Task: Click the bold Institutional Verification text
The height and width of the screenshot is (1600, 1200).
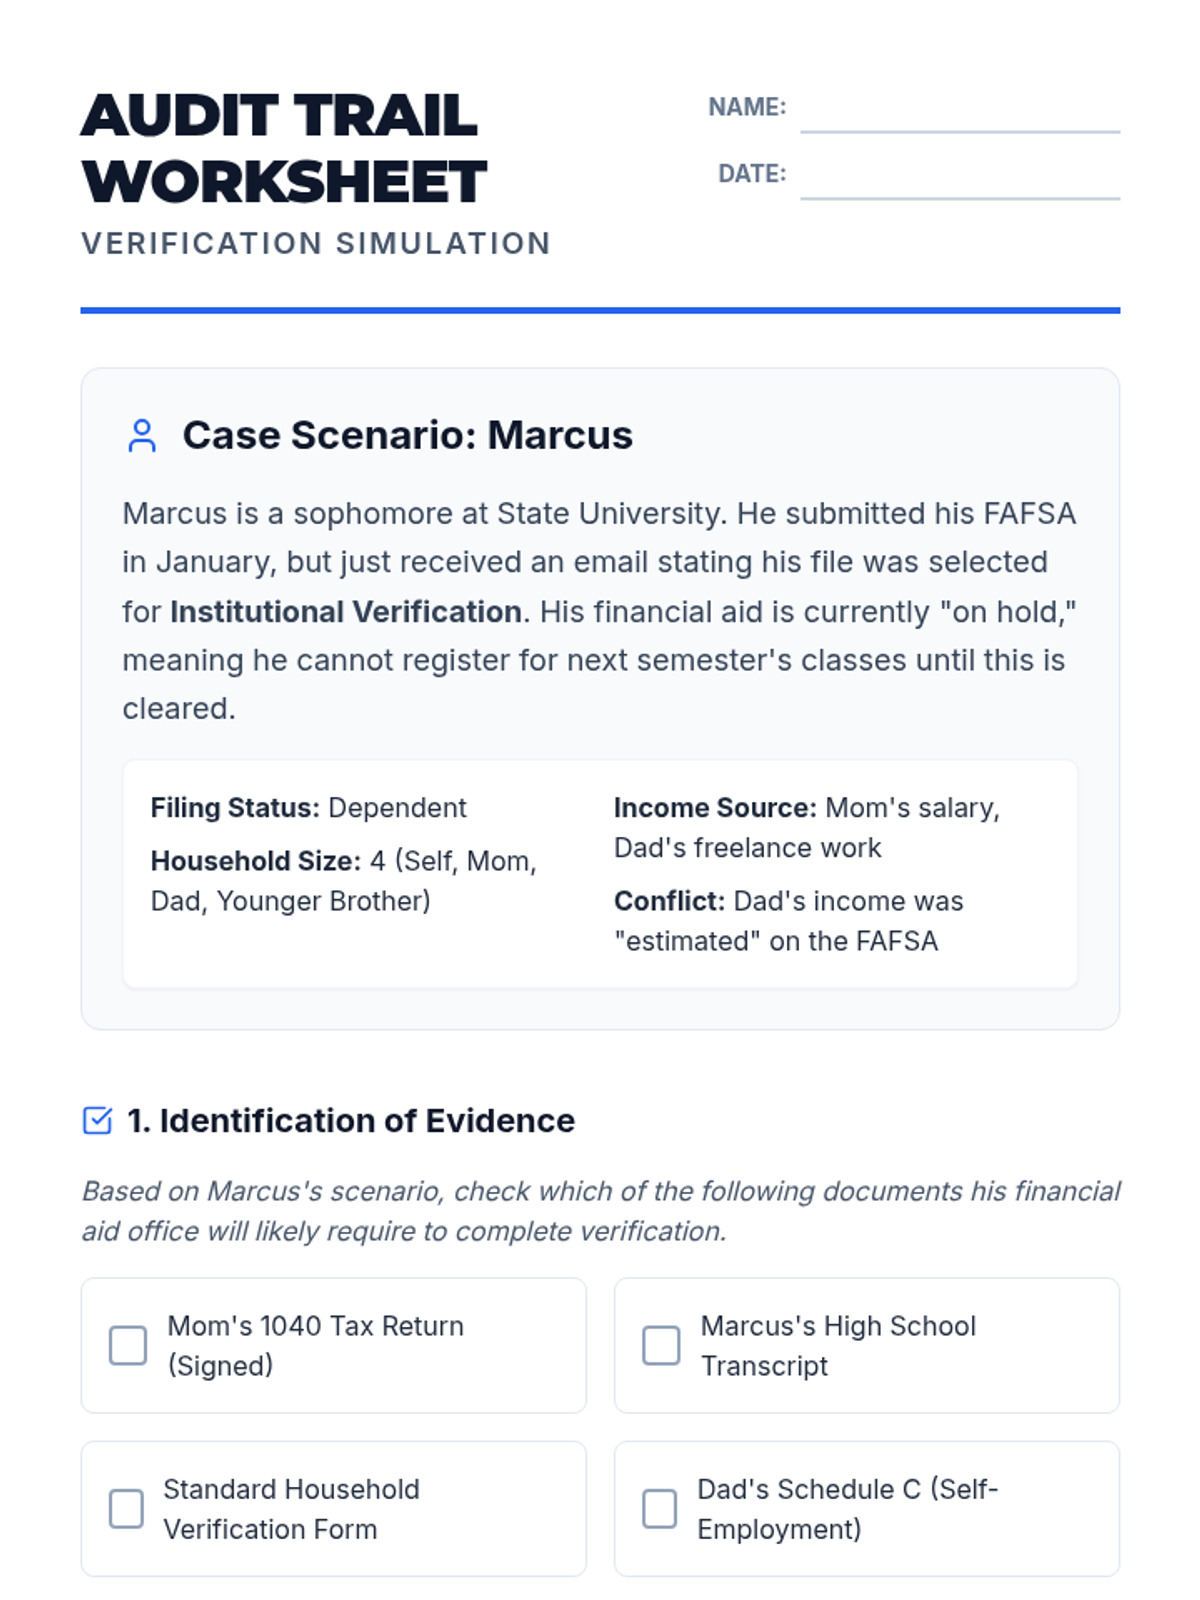Action: (346, 611)
